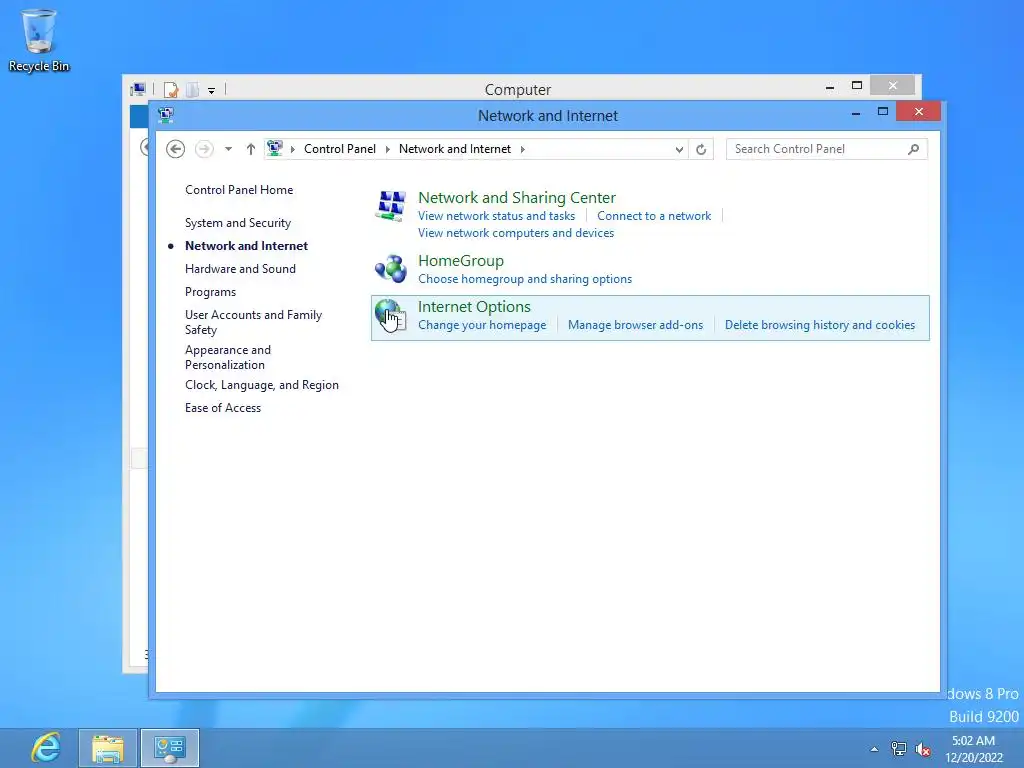Click Delete browsing history and cookies
This screenshot has width=1024, height=768.
coord(820,325)
